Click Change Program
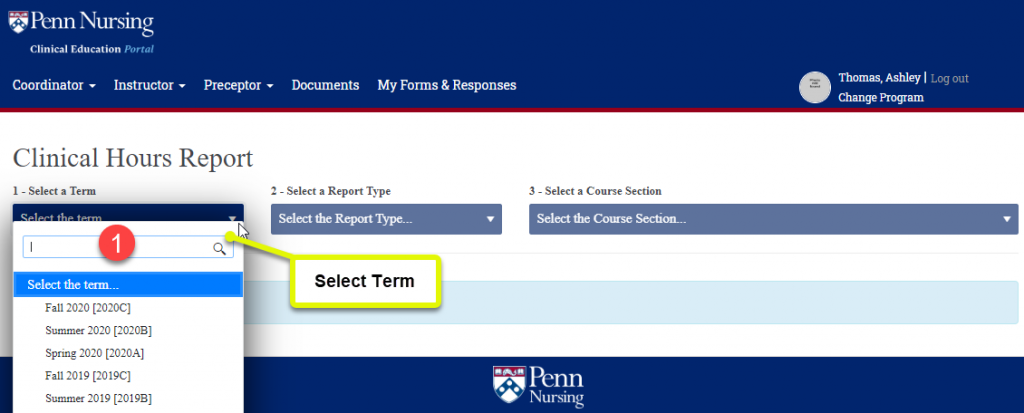This screenshot has height=413, width=1024. [x=880, y=98]
